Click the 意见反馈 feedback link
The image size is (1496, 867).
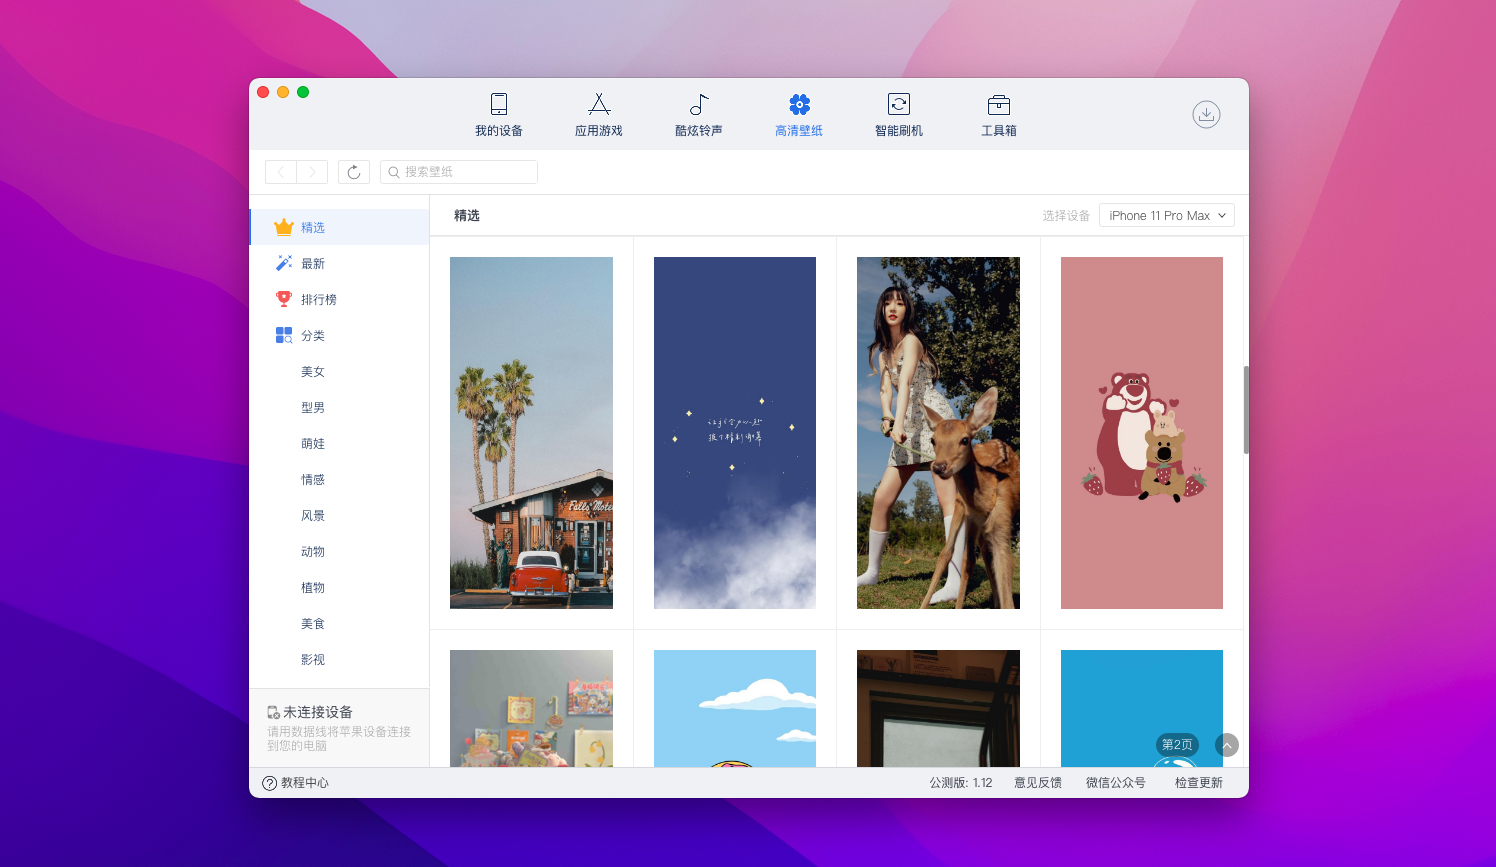click(1037, 783)
